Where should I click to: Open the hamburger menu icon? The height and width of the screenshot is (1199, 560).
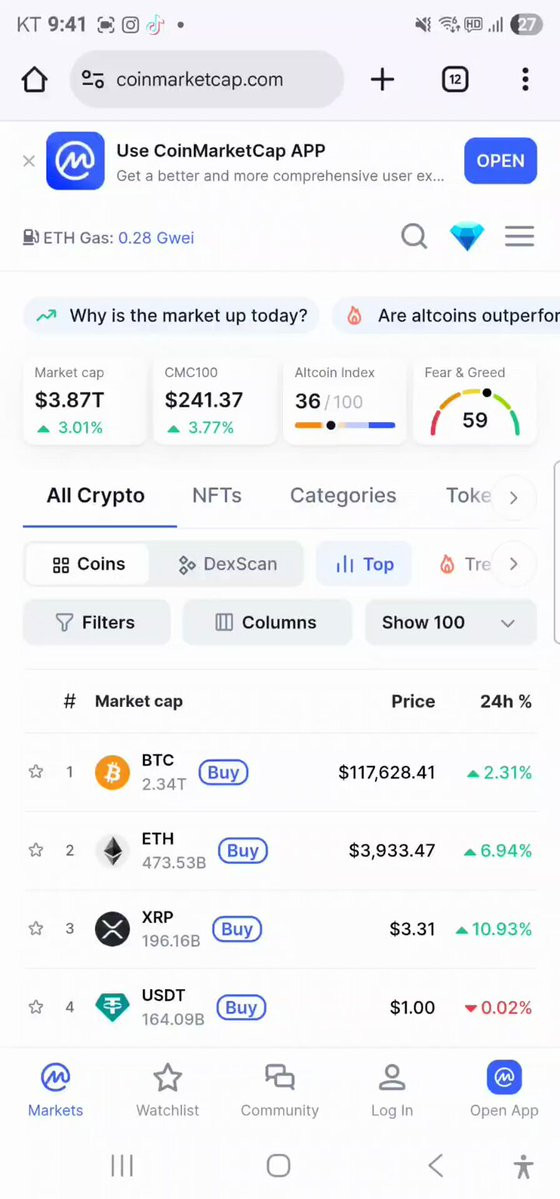click(x=519, y=237)
